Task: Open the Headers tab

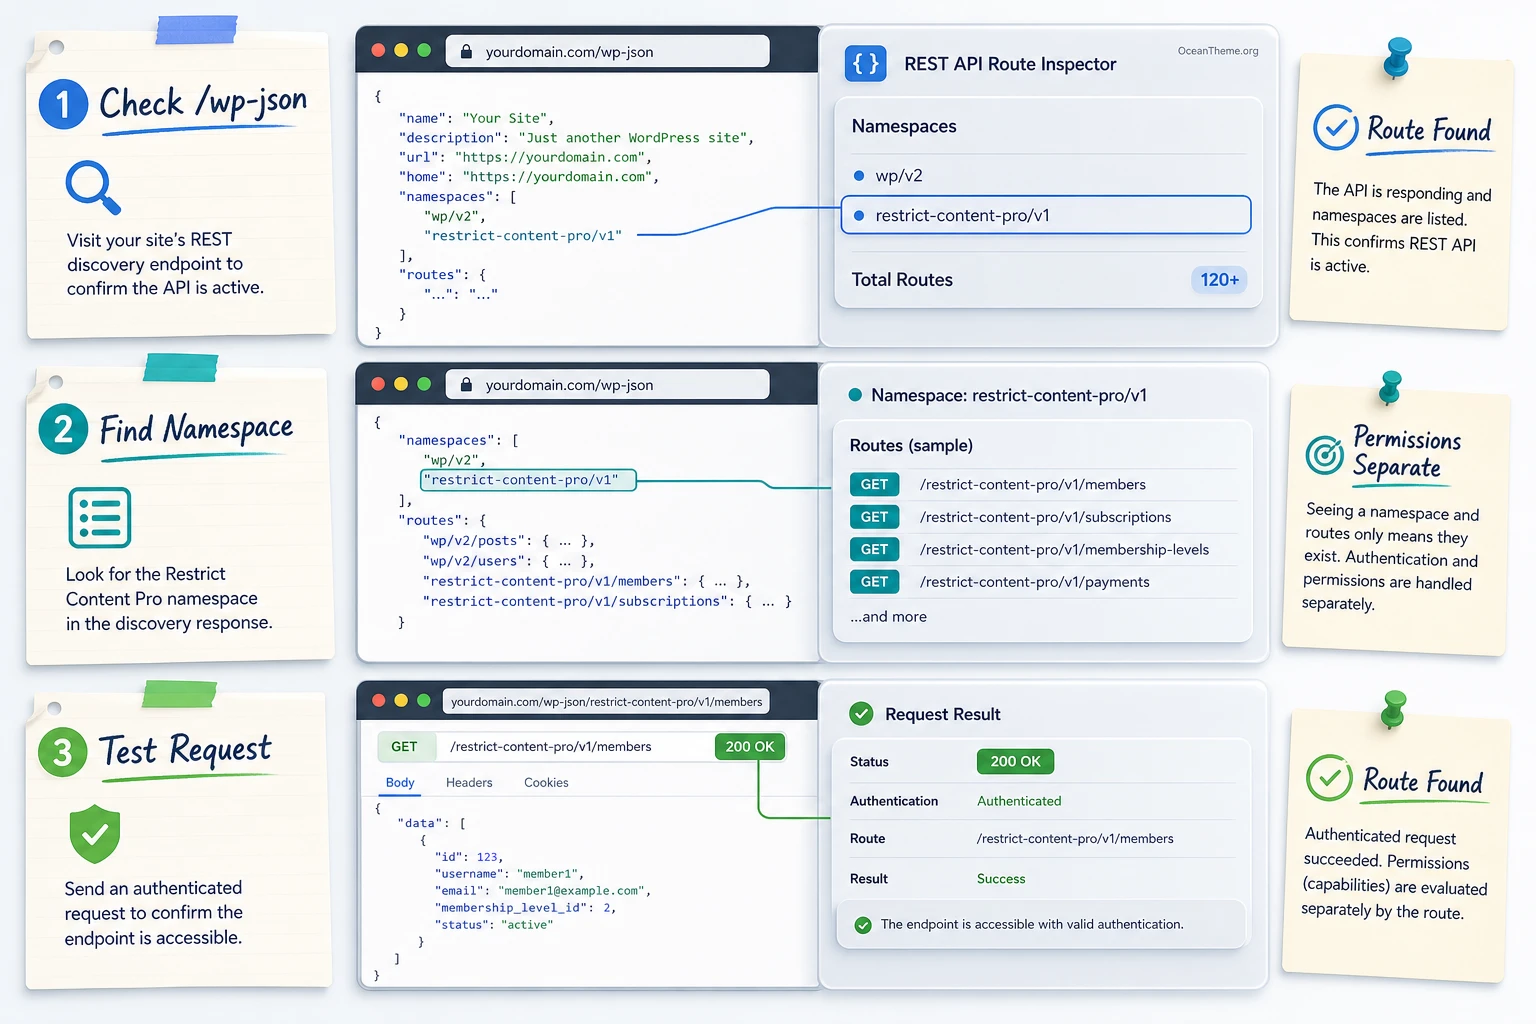Action: click(x=469, y=783)
